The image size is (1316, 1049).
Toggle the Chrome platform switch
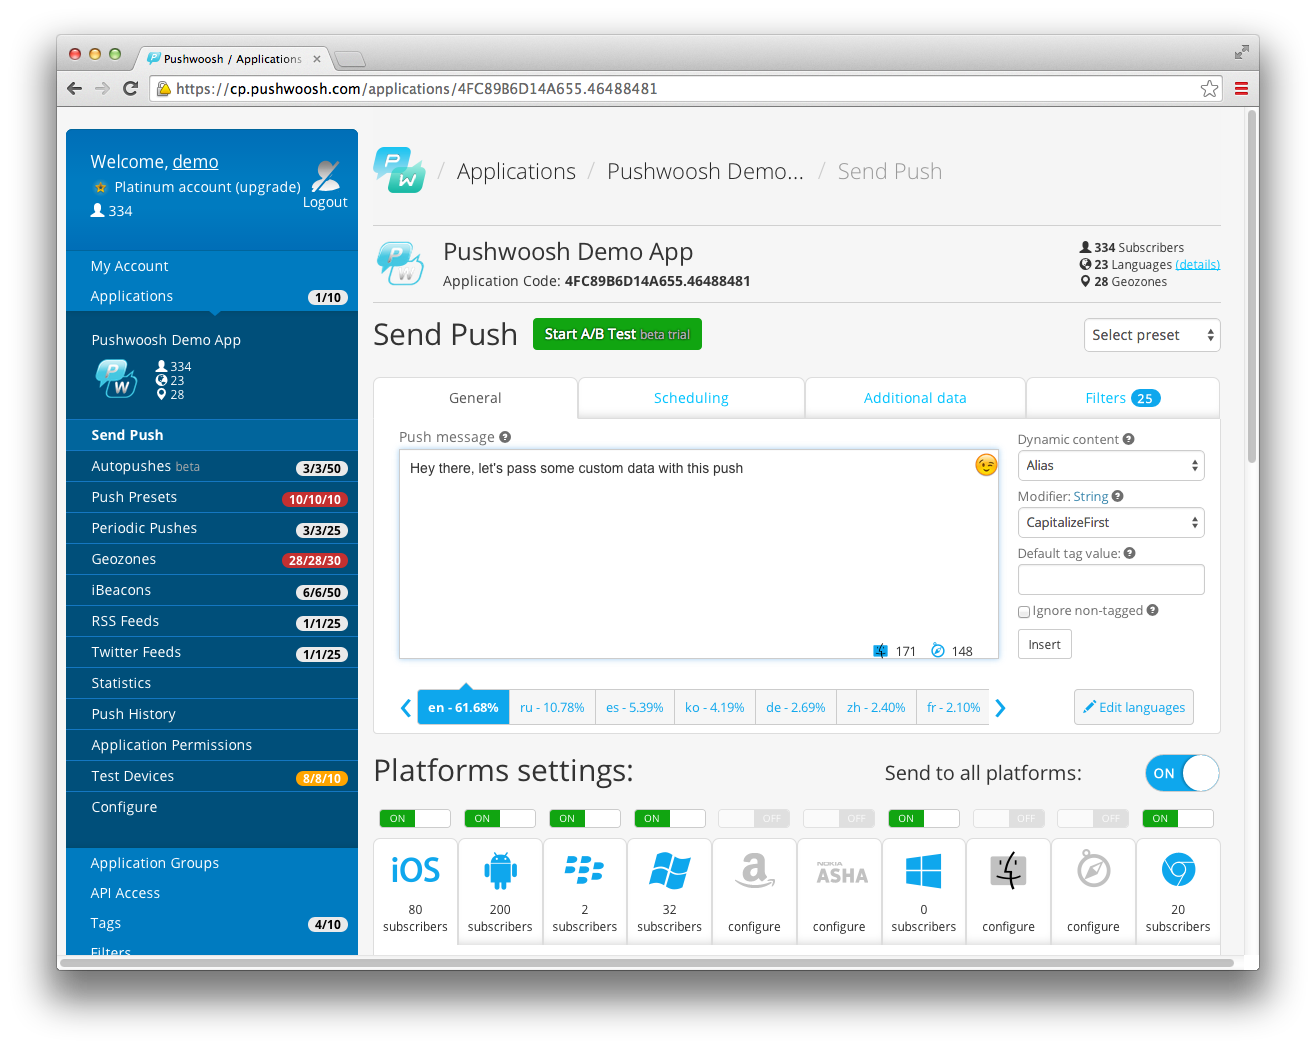tap(1178, 818)
